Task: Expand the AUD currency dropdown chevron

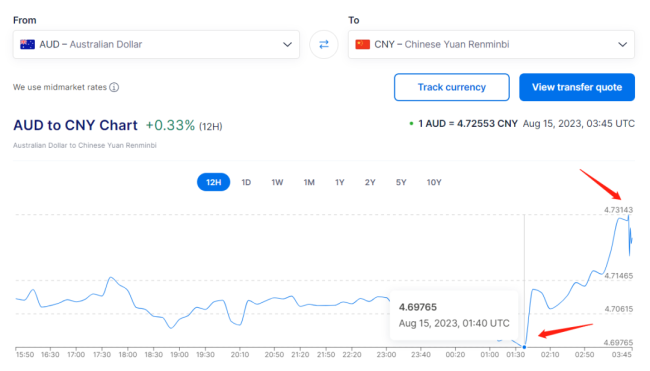Action: point(287,44)
